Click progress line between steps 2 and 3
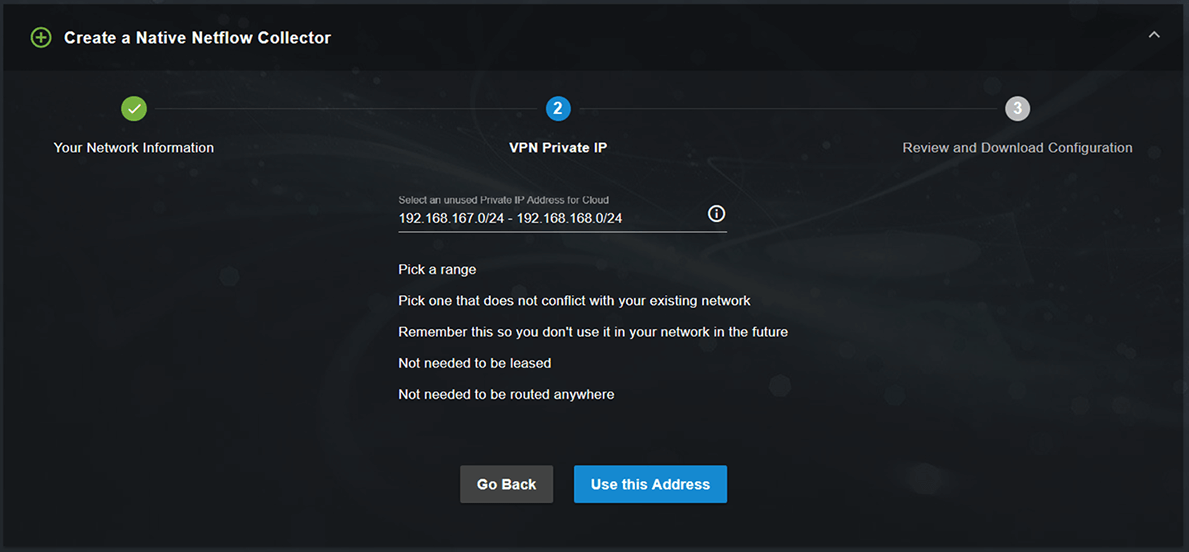Screen dimensions: 1189x552 (x=788, y=108)
